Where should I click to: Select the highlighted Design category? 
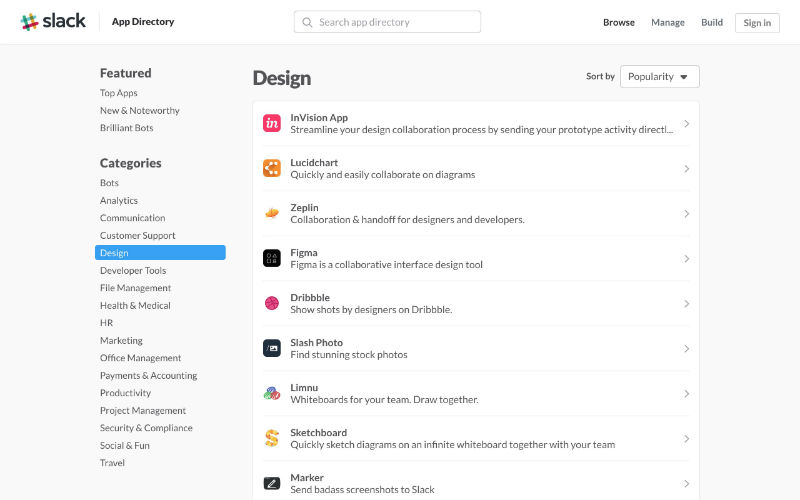160,253
